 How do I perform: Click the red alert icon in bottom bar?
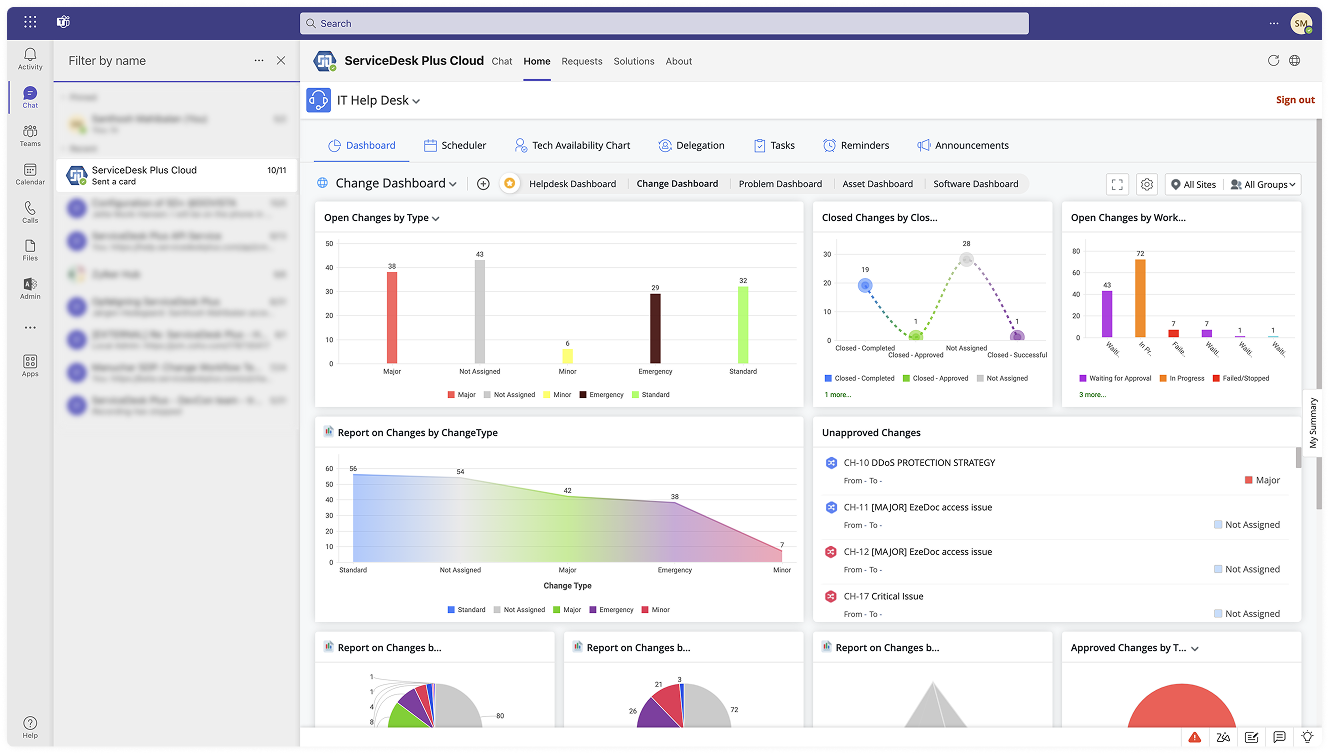coord(1195,737)
